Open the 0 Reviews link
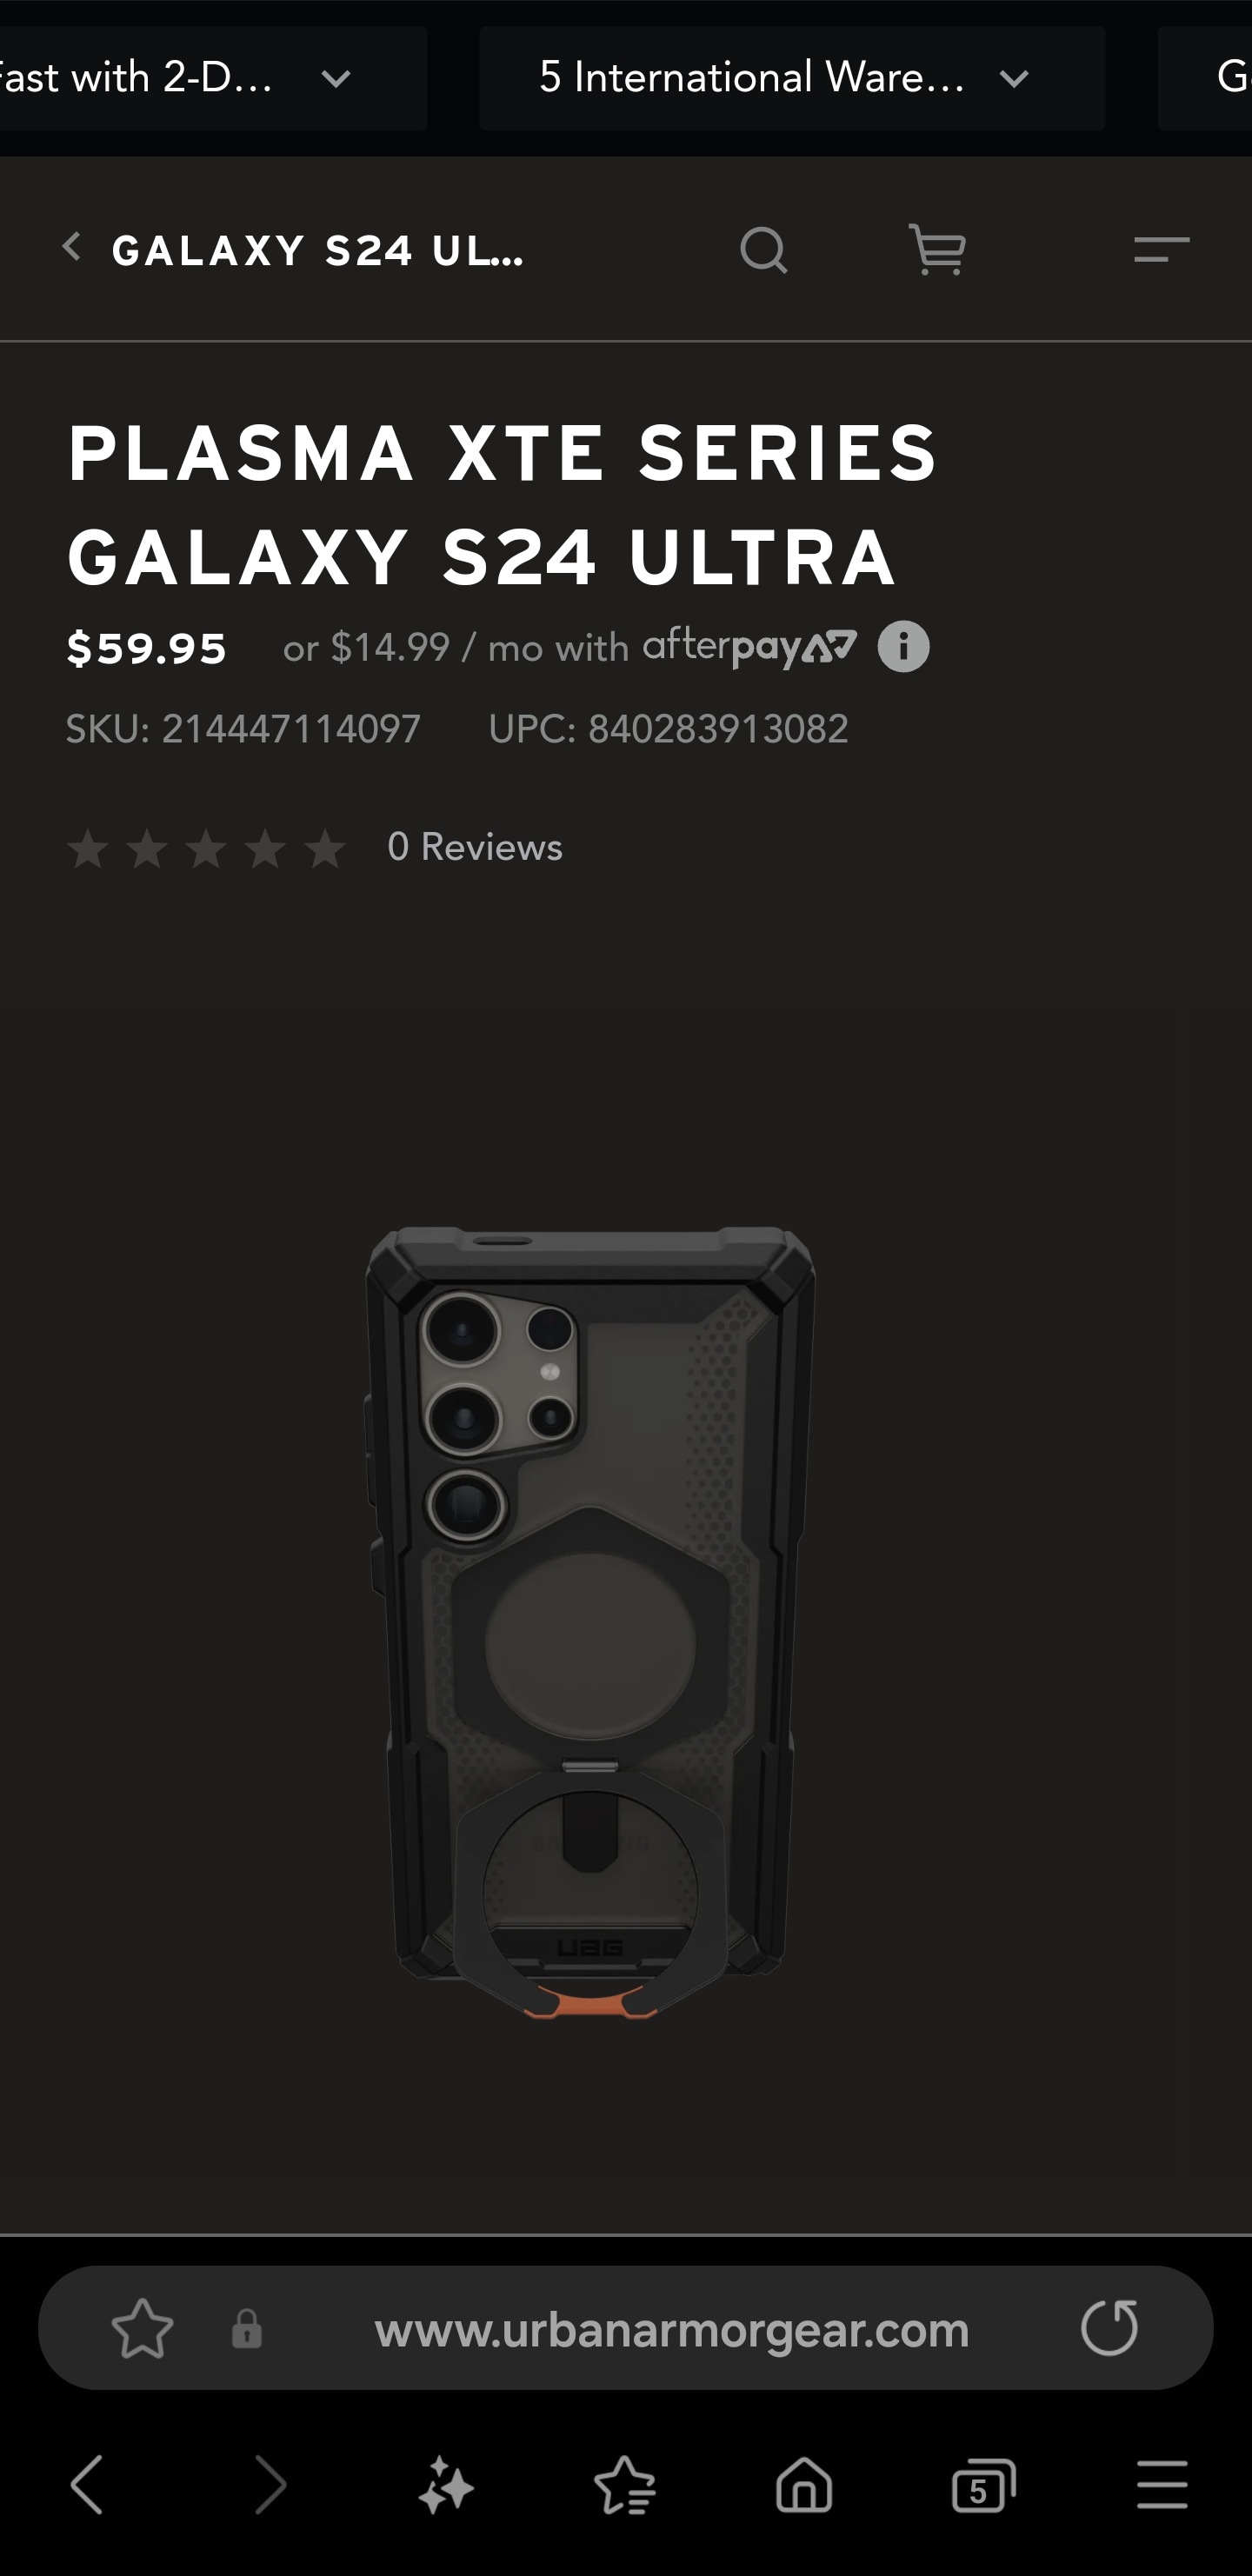This screenshot has width=1252, height=2576. (x=475, y=847)
